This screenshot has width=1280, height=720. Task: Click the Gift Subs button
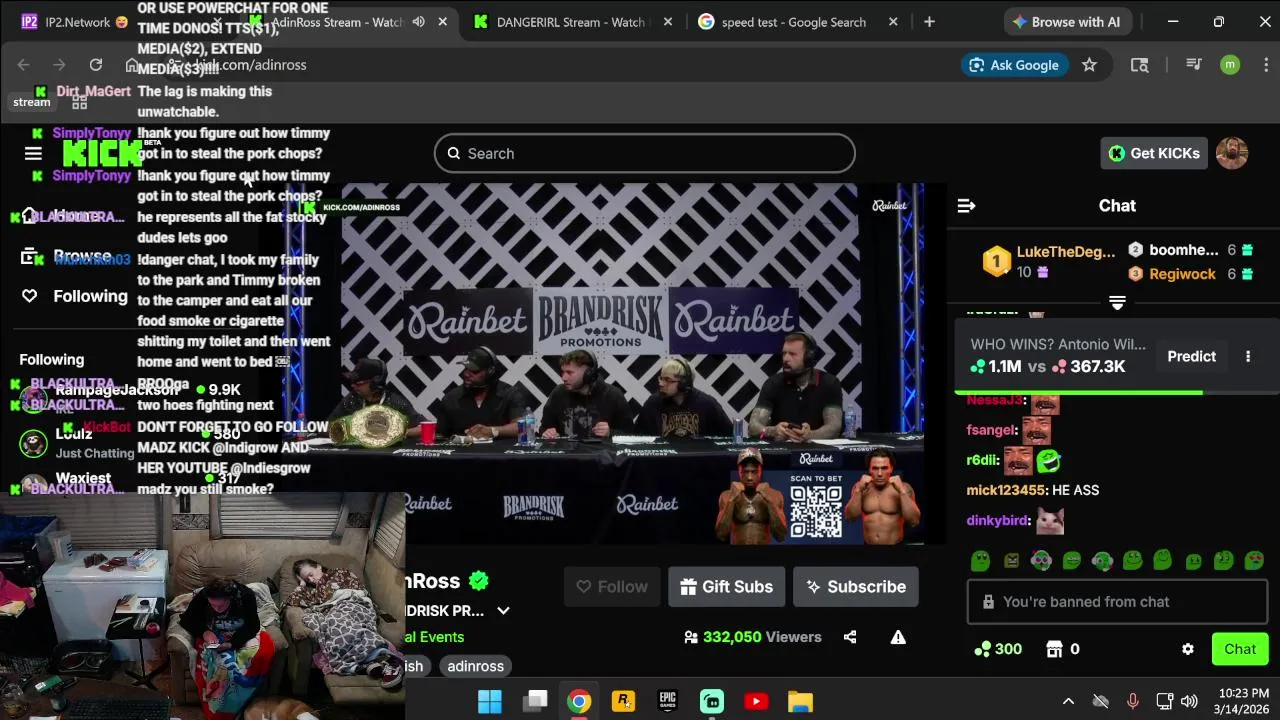coord(726,587)
